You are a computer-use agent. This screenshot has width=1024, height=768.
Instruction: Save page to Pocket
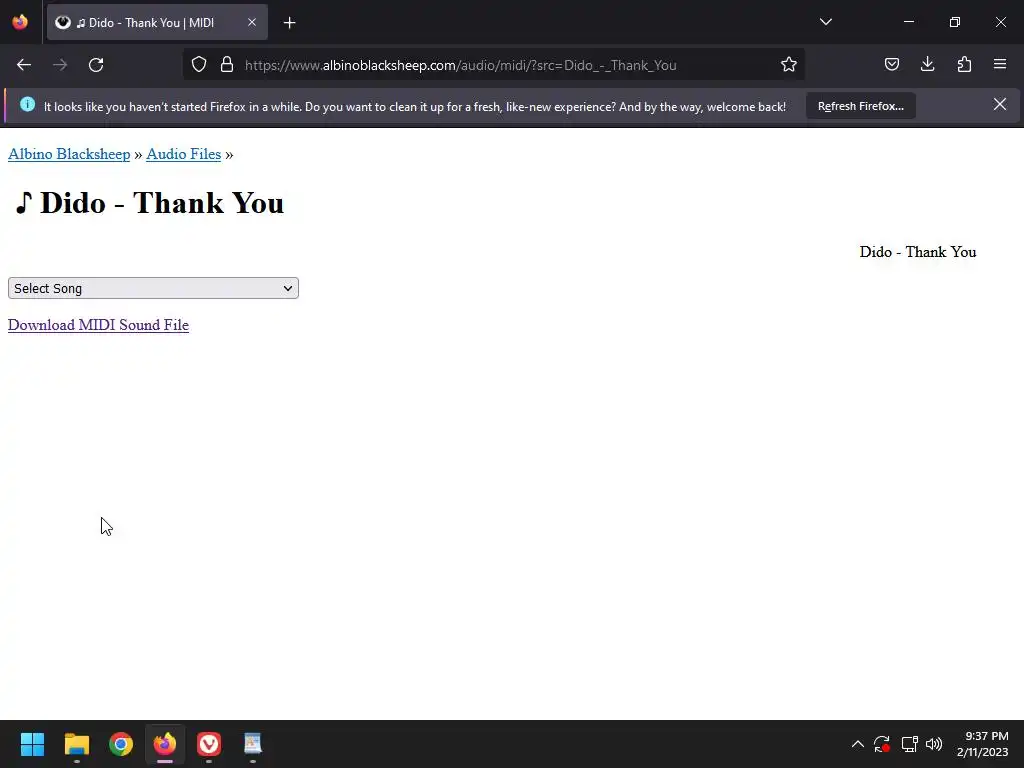click(x=891, y=65)
